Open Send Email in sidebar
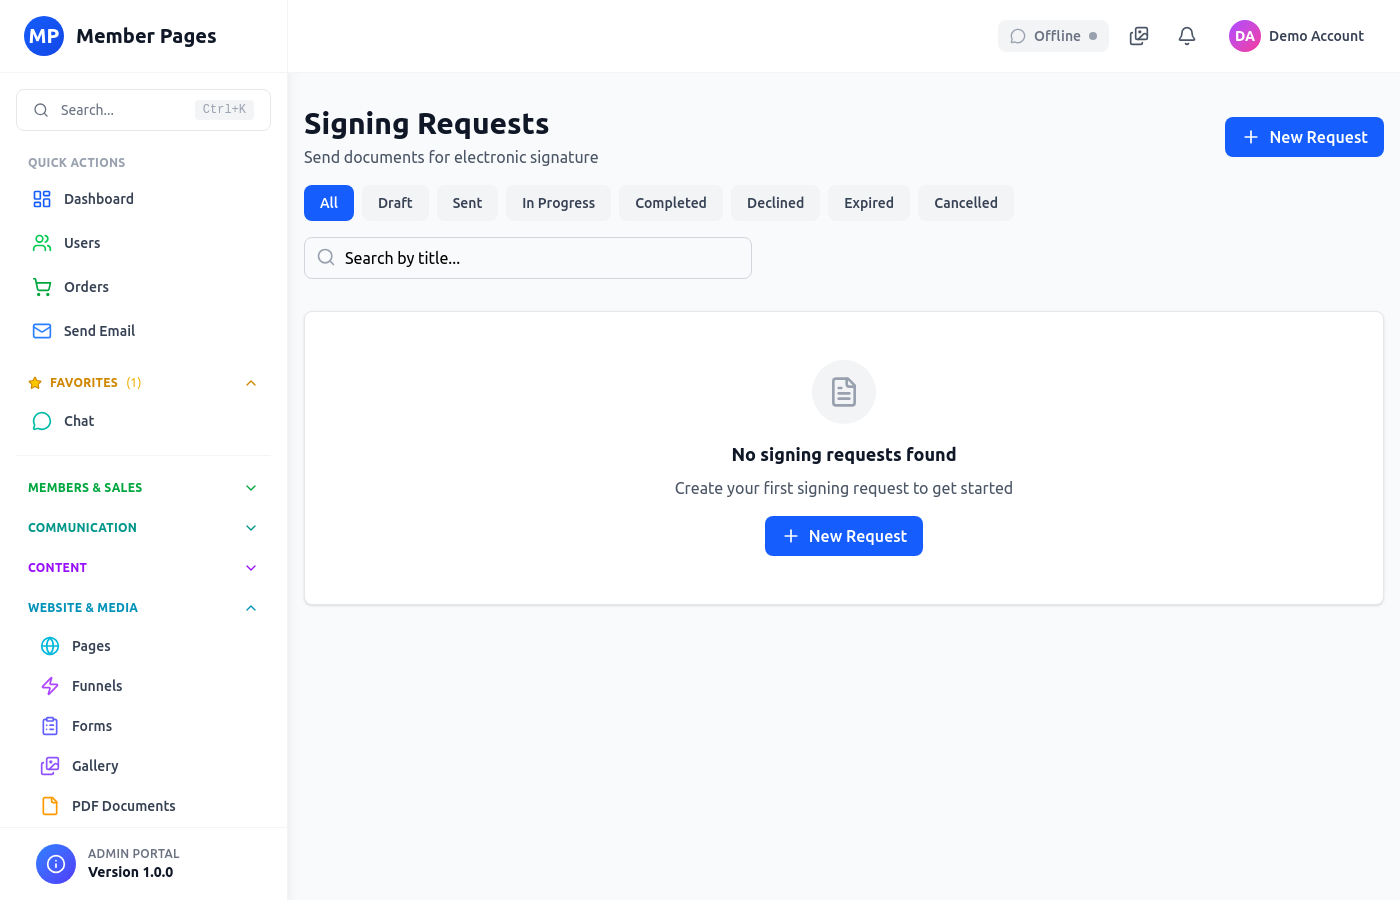The image size is (1400, 900). (98, 331)
